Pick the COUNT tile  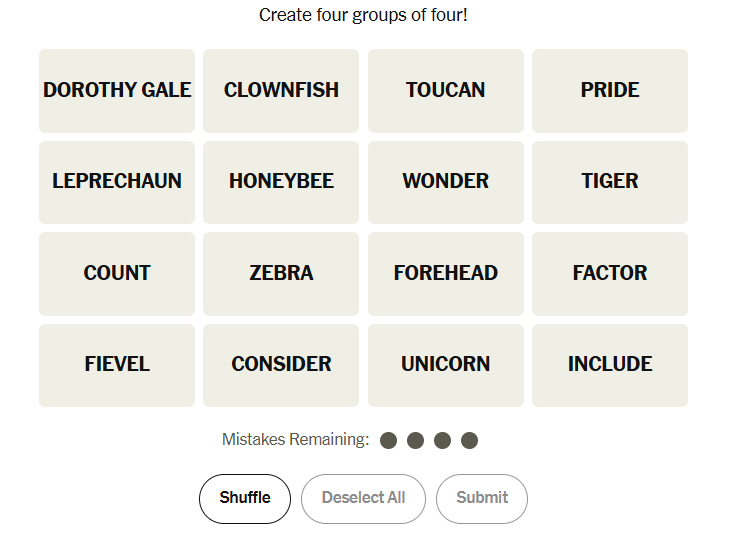click(x=117, y=273)
